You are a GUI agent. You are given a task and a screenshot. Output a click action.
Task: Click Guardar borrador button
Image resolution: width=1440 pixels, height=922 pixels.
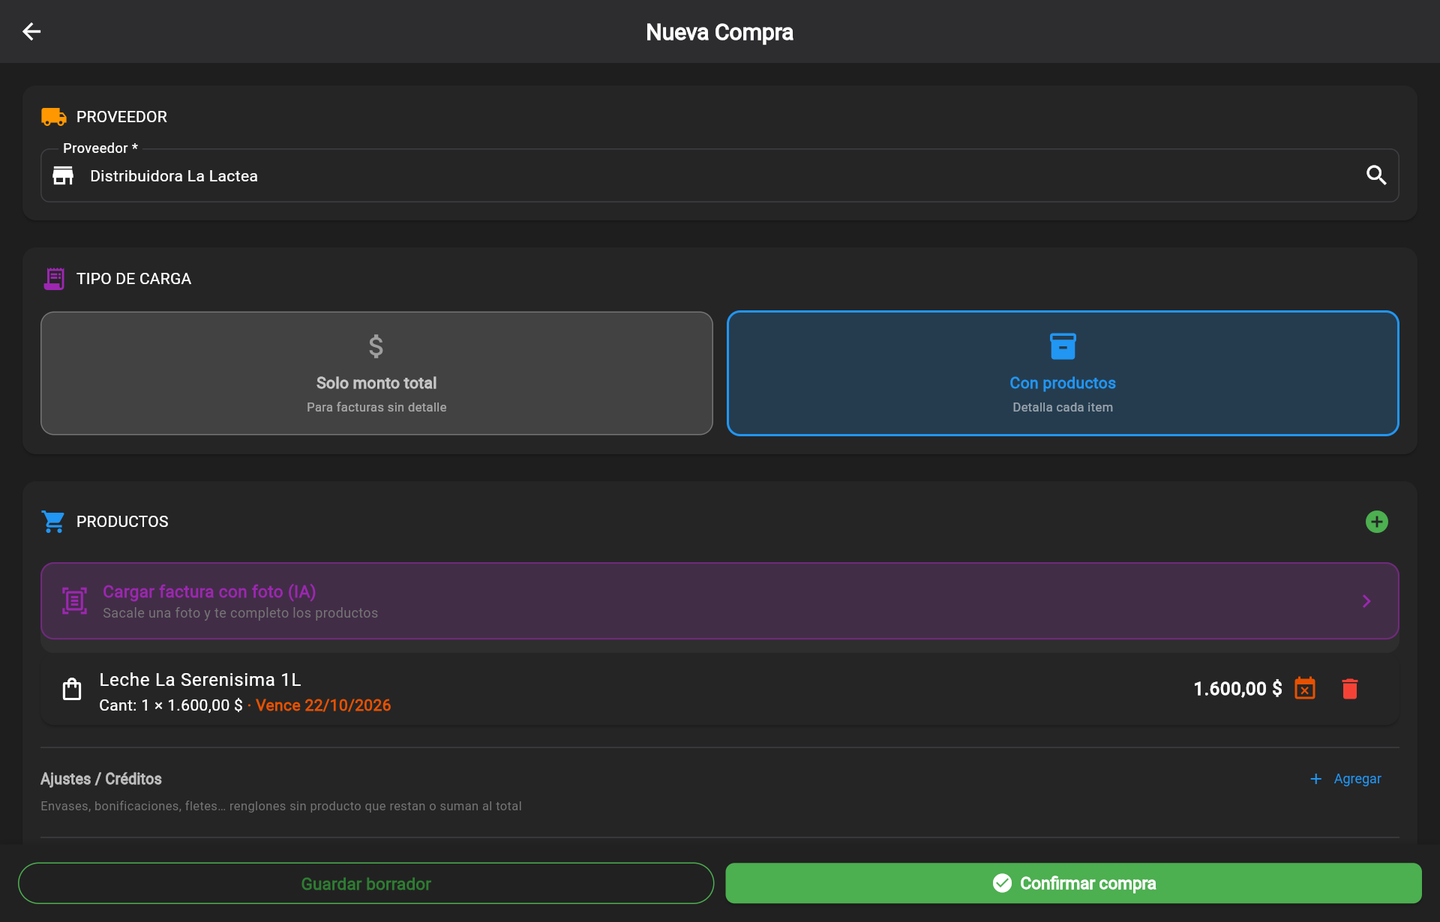point(366,884)
